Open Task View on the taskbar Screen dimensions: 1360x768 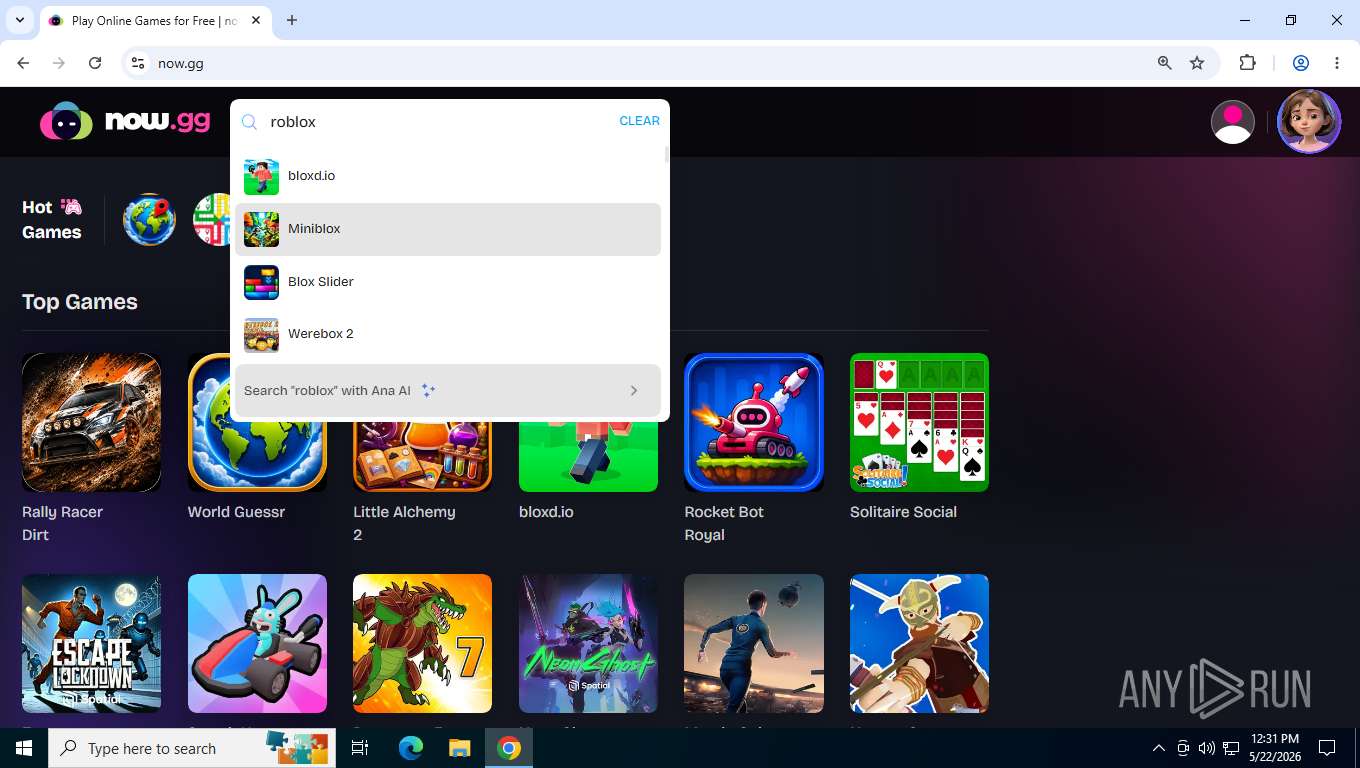[360, 748]
